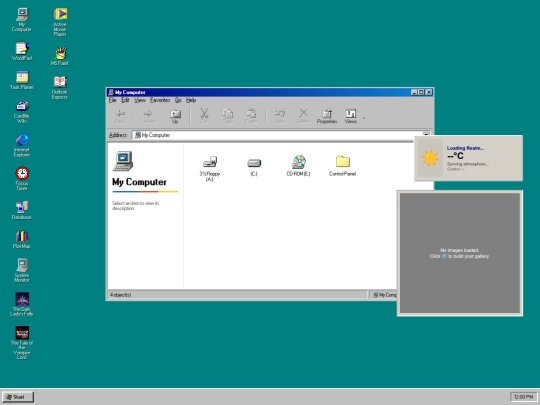The width and height of the screenshot is (540, 405).
Task: Click the 12:00 PM taskbar clock
Action: (523, 397)
